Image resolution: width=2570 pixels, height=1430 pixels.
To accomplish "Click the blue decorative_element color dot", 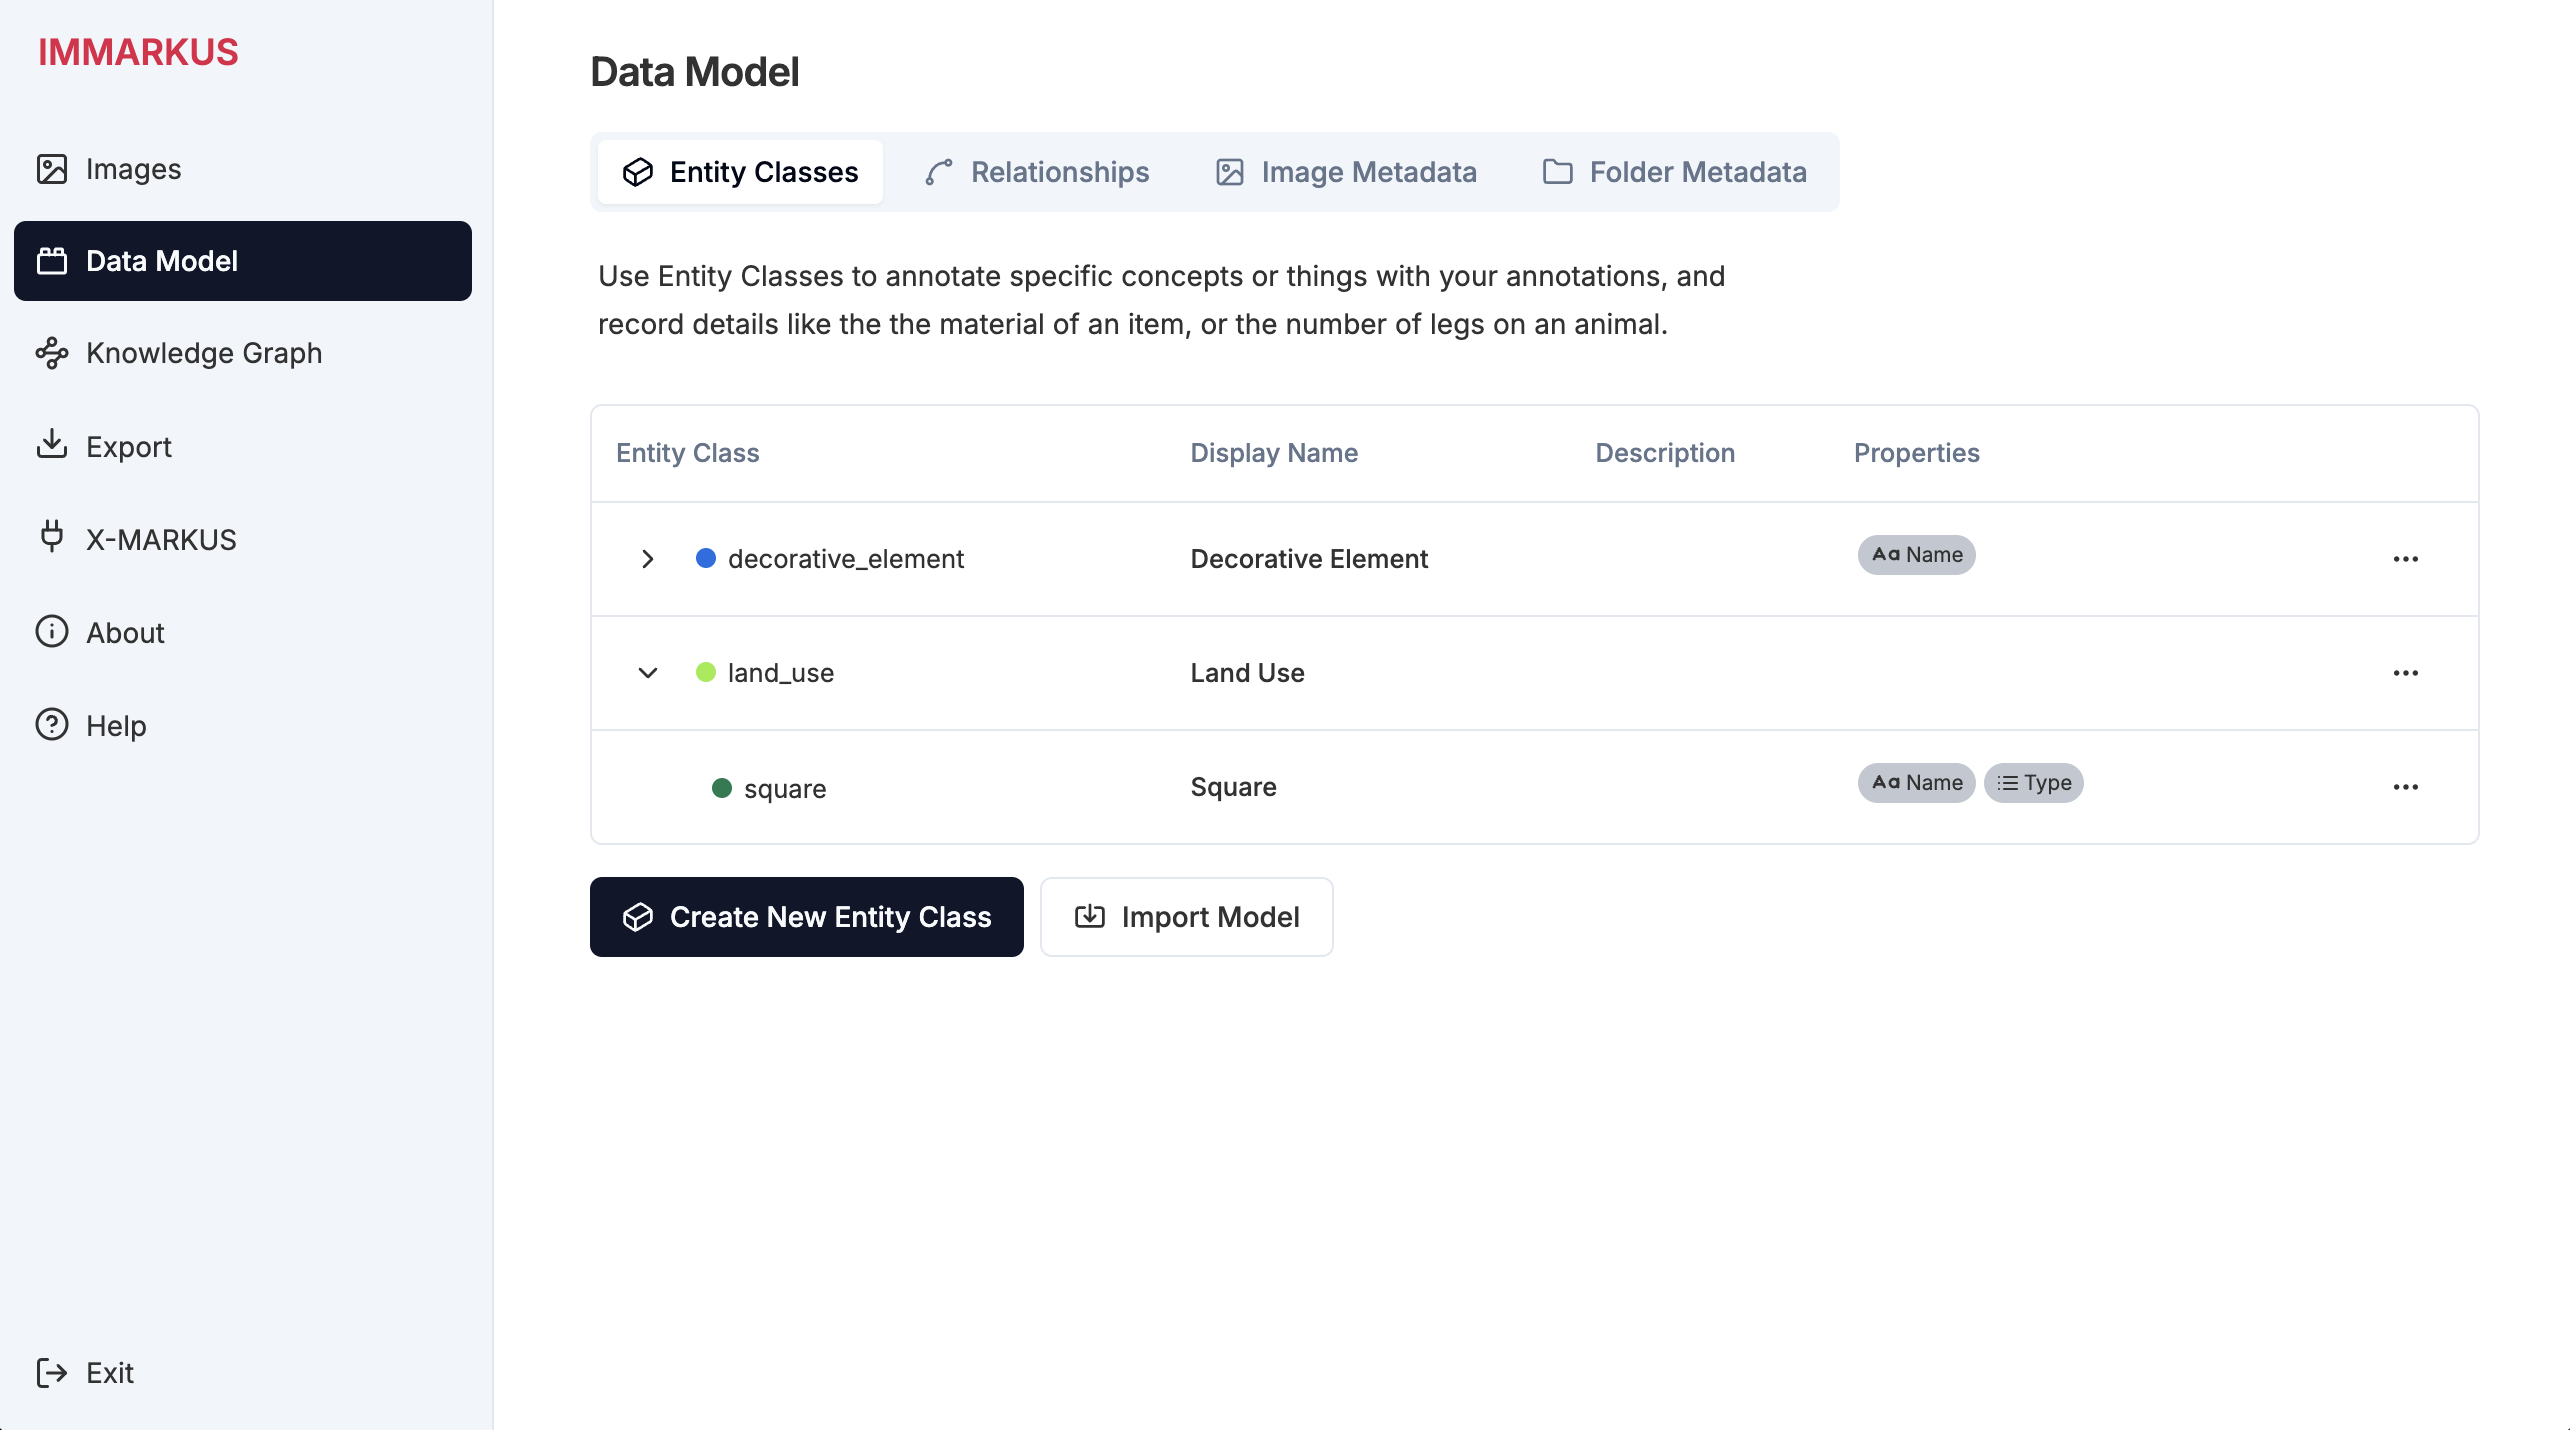I will 706,558.
